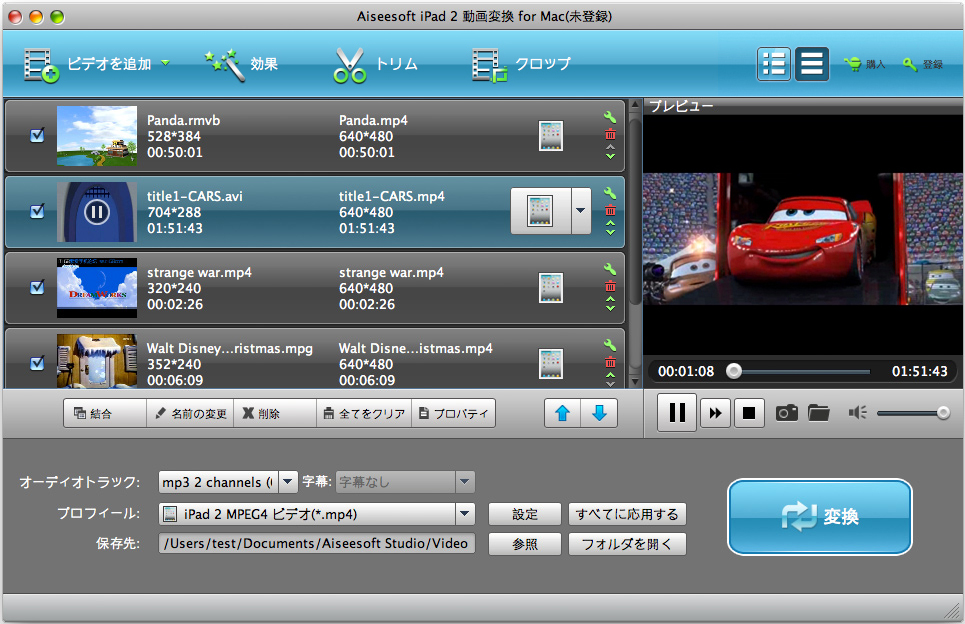This screenshot has width=965, height=624.
Task: Click the iPad profile button for title1-CARS.mp4
Action: 541,211
